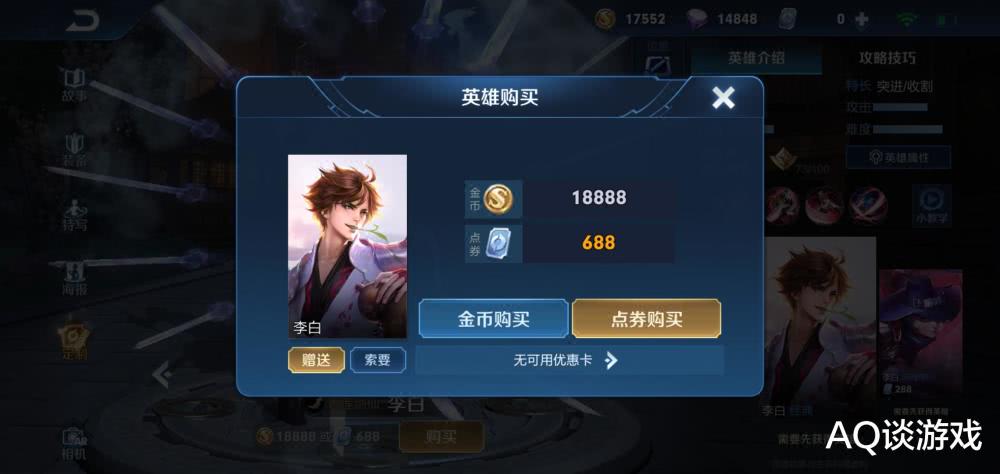Switch to the 攻略技巧 tab

(x=887, y=58)
